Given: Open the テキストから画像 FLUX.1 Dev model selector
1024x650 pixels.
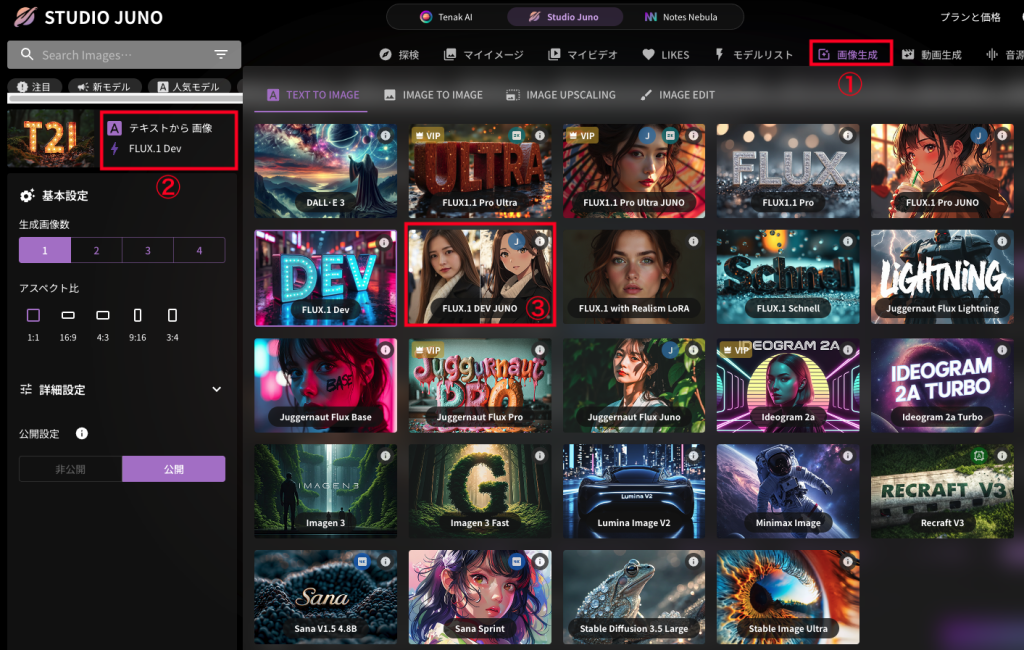Looking at the screenshot, I should (x=168, y=140).
